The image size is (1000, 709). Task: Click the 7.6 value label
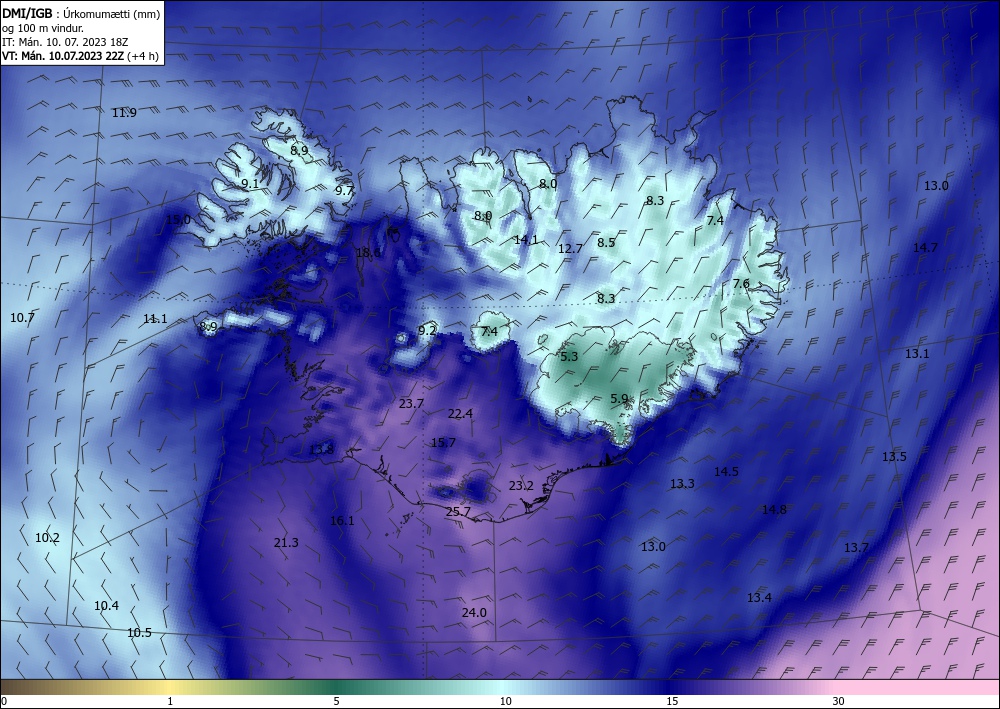[741, 284]
